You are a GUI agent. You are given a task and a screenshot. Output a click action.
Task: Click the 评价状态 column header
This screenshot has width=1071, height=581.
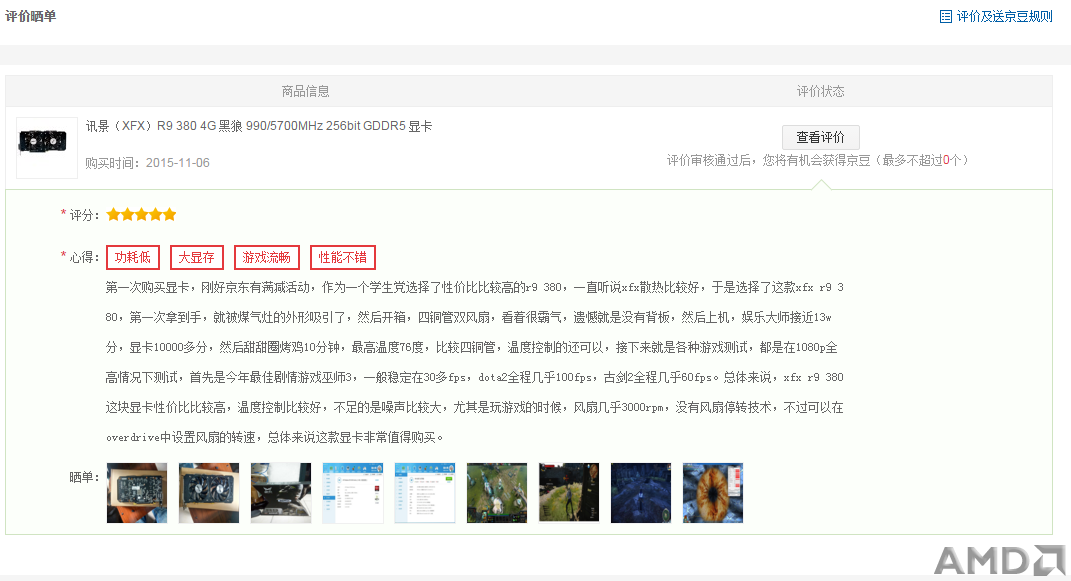(x=820, y=91)
